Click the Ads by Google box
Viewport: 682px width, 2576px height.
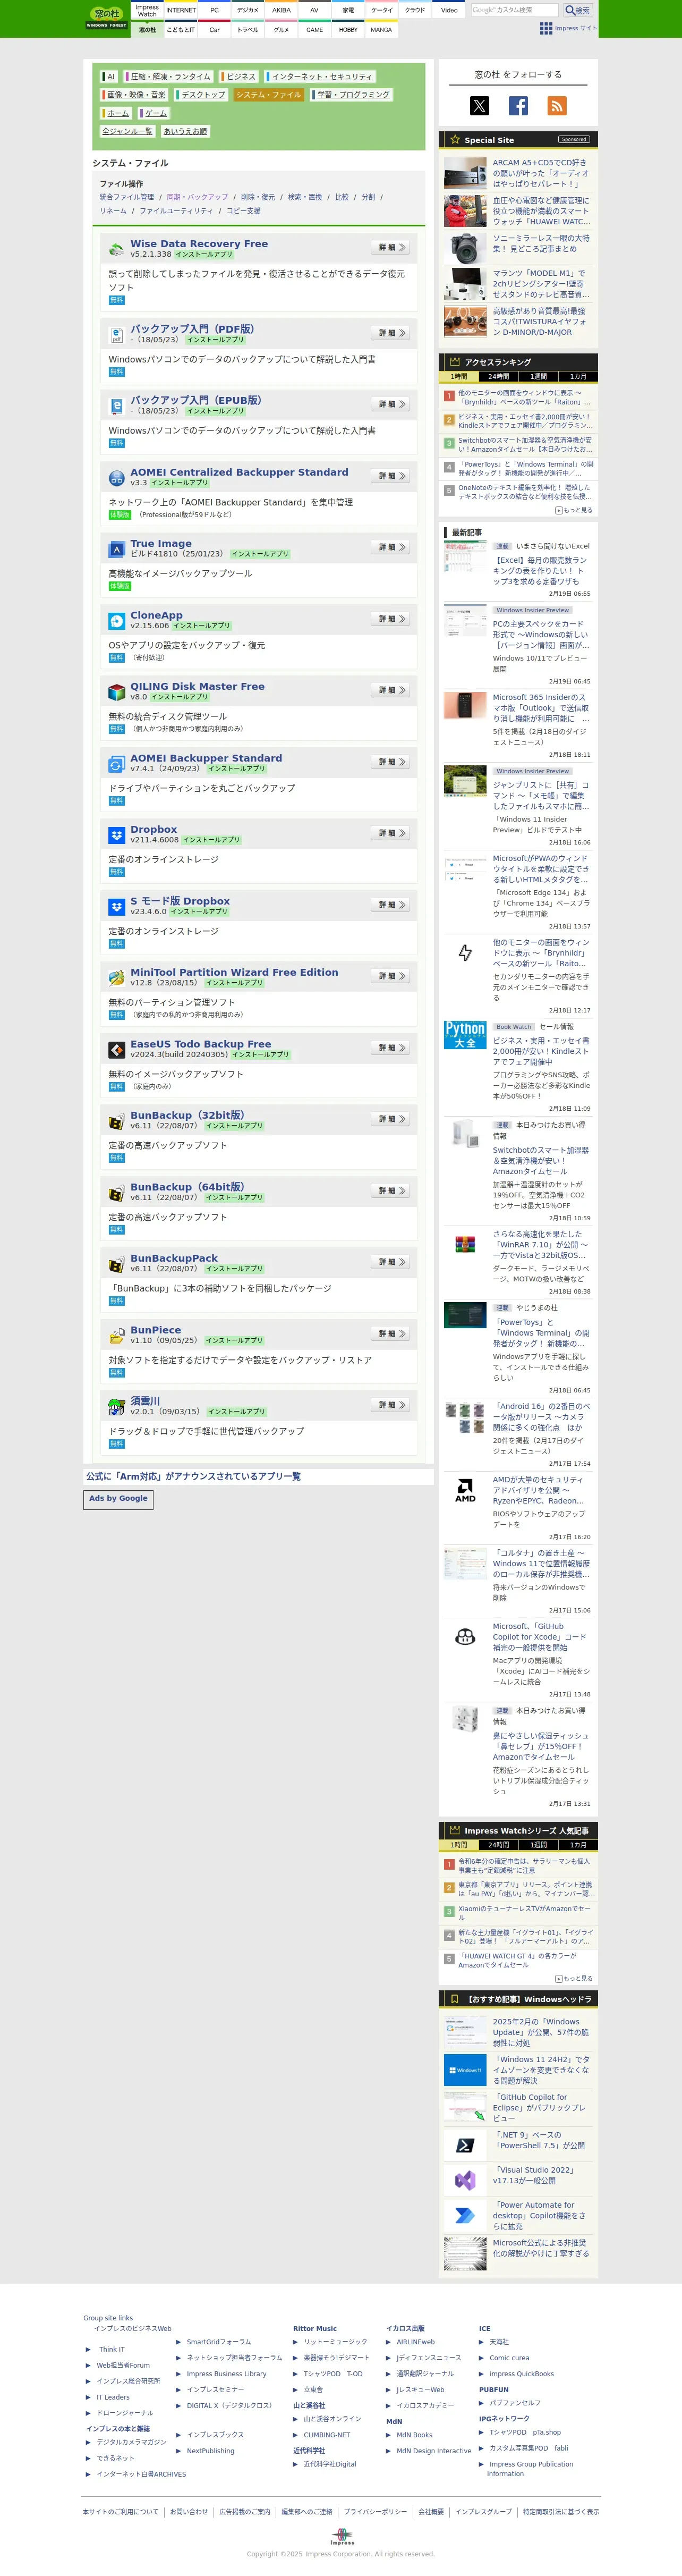coord(118,1499)
